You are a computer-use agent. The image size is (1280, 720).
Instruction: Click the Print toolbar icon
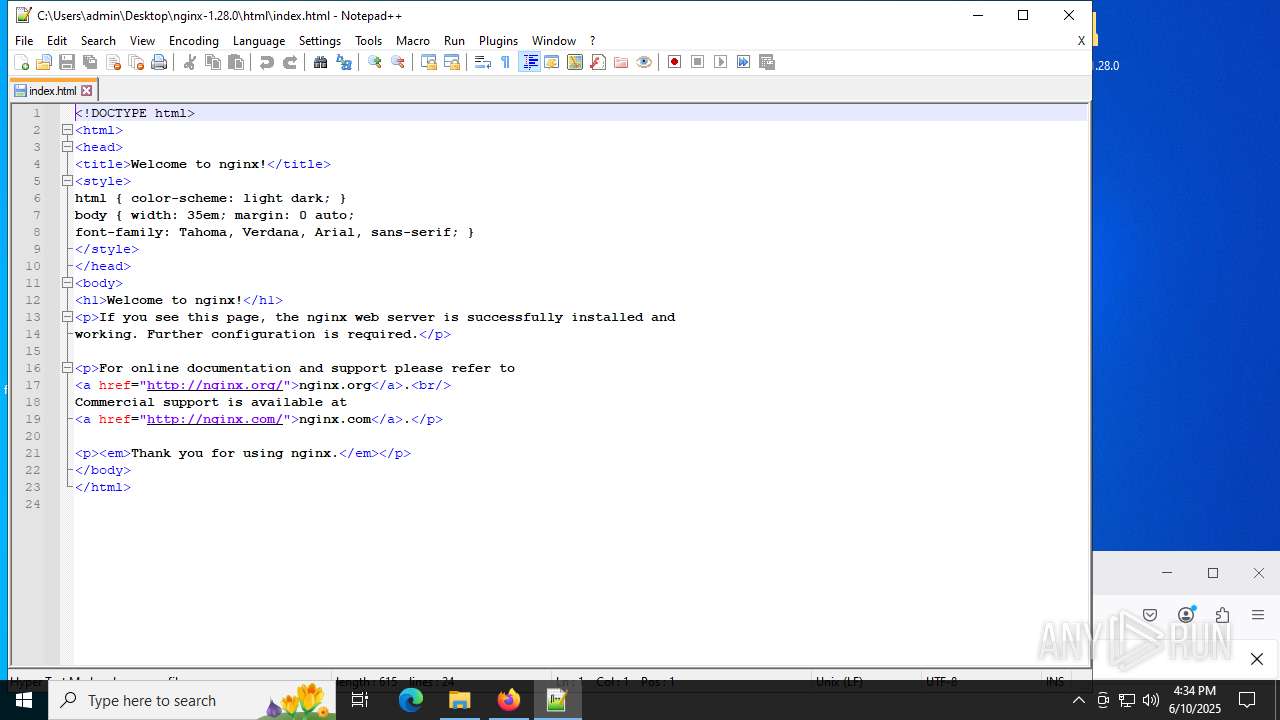pyautogui.click(x=159, y=62)
